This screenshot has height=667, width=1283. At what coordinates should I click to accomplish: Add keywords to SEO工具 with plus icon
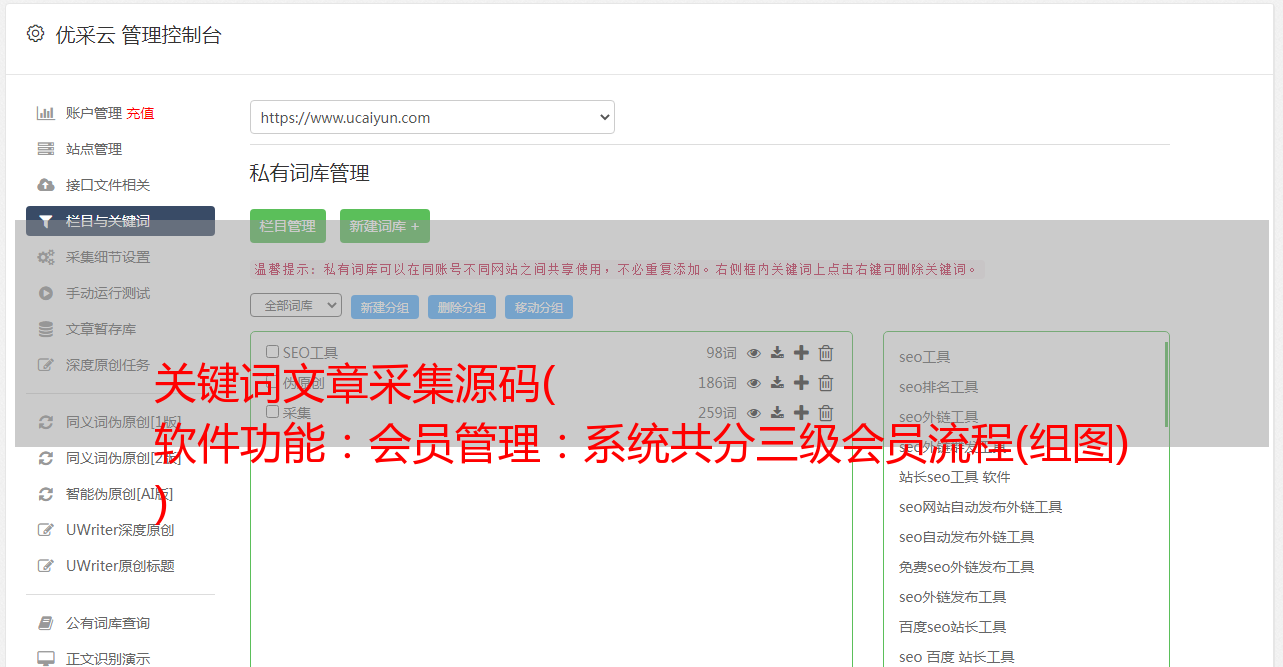(x=801, y=353)
